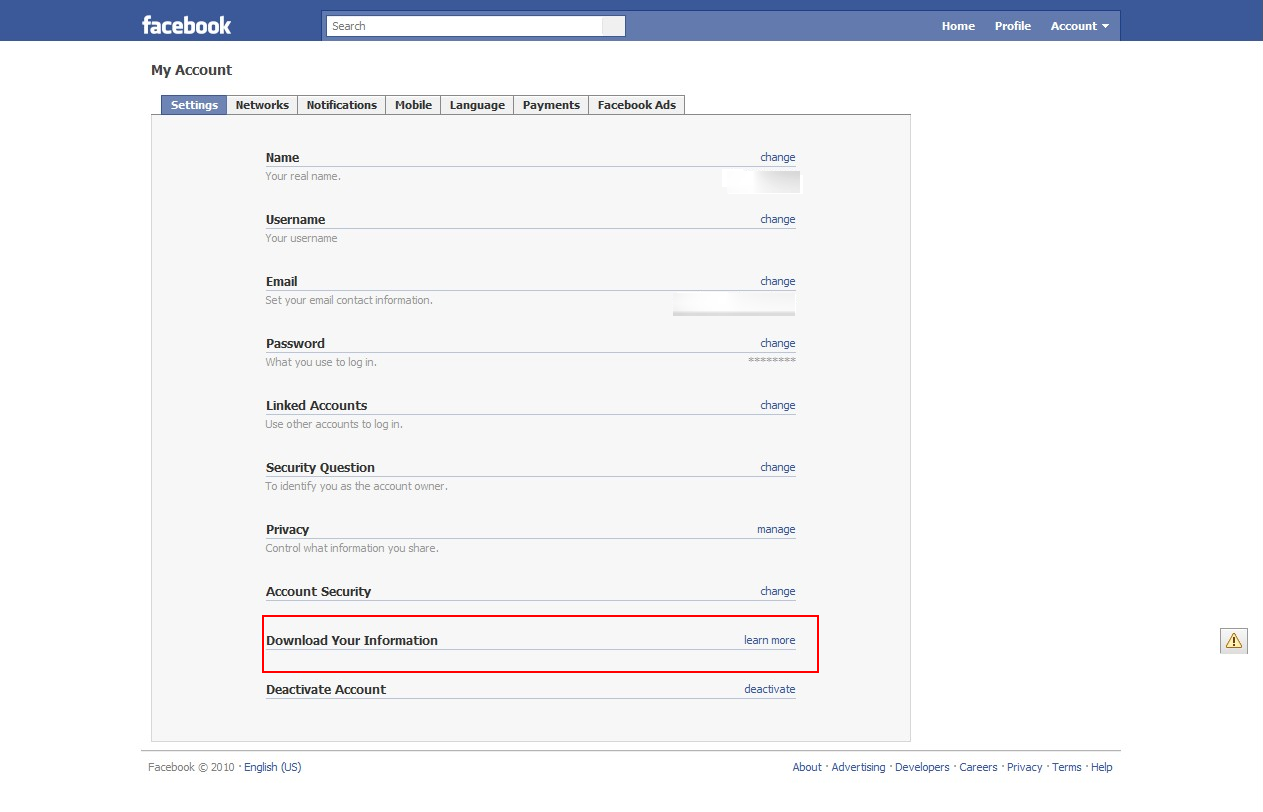
Task: Click change next to Name
Action: click(777, 157)
